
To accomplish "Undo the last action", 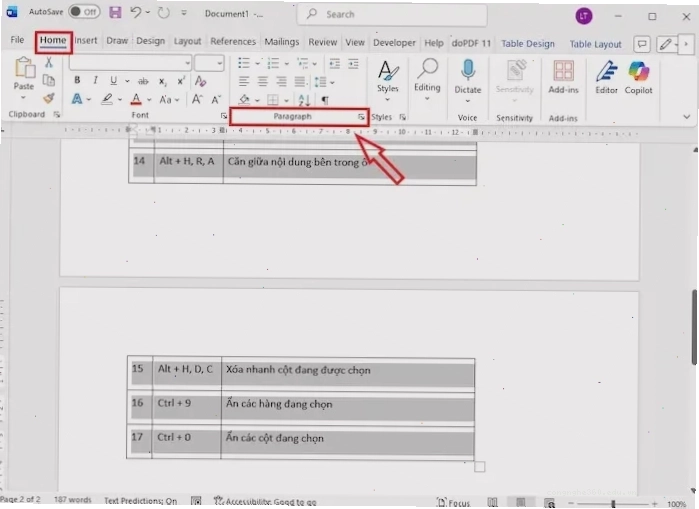I will coord(136,12).
